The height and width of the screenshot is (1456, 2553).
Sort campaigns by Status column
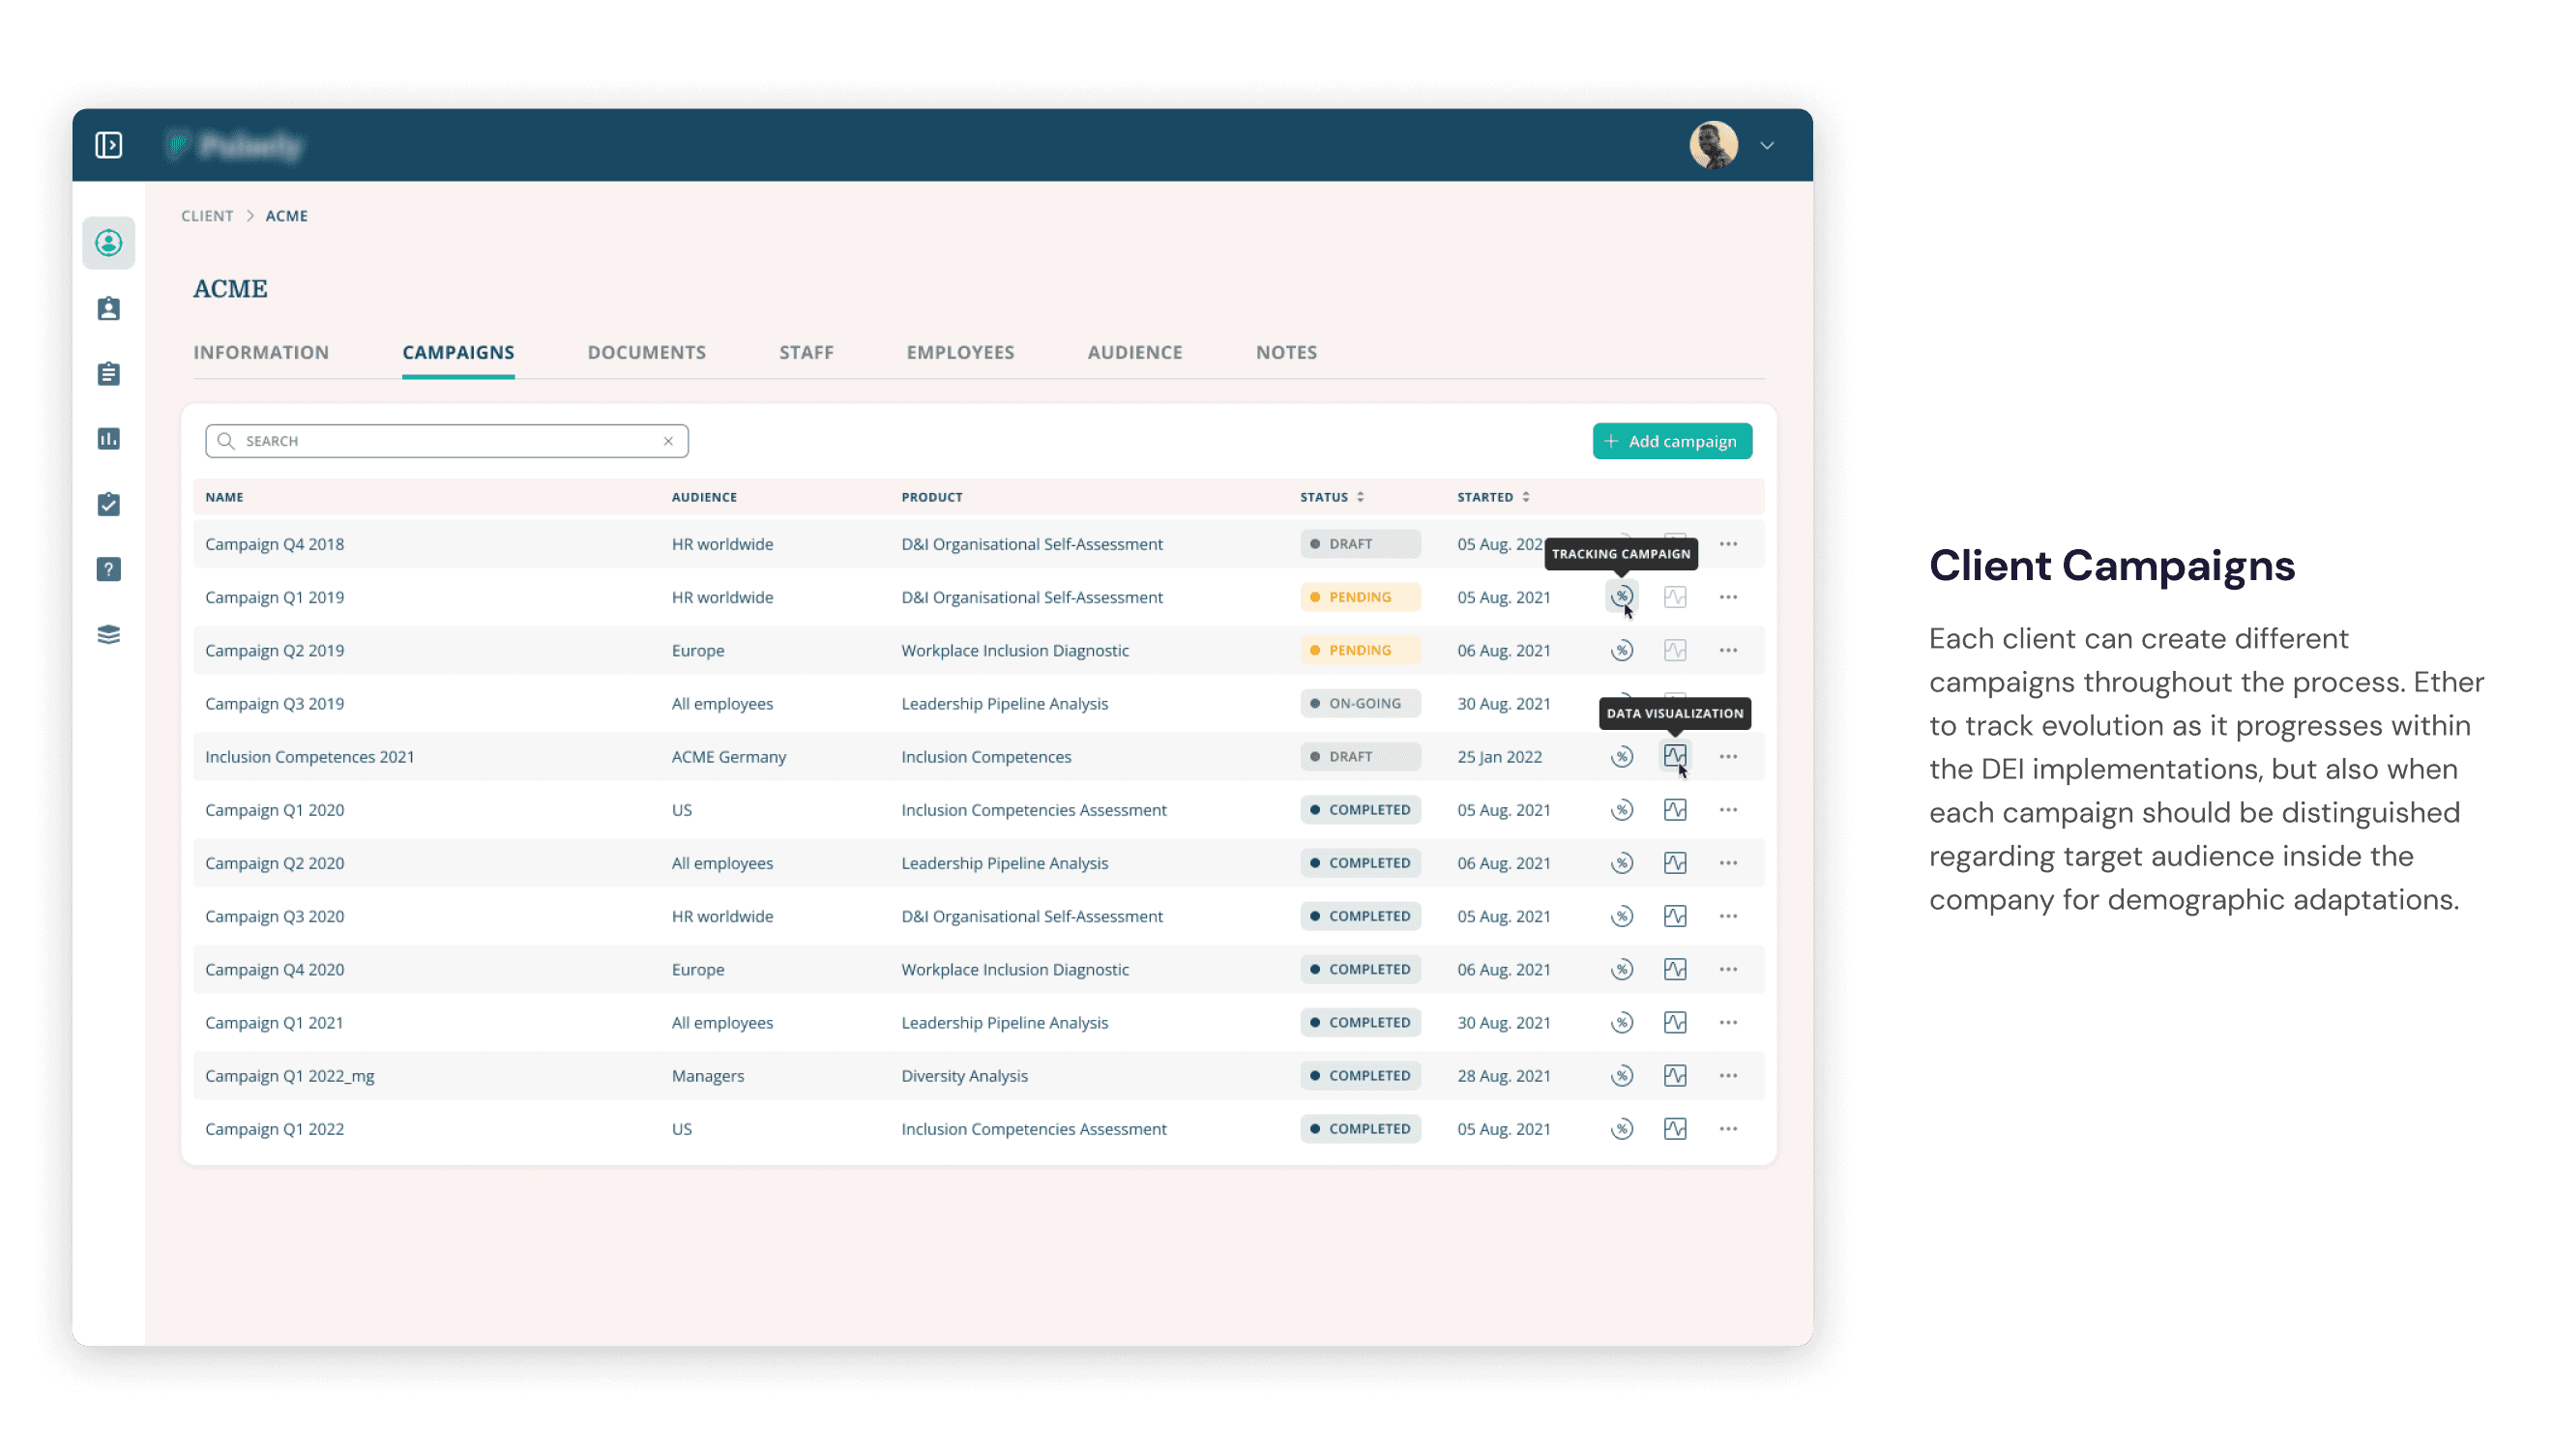[x=1359, y=497]
